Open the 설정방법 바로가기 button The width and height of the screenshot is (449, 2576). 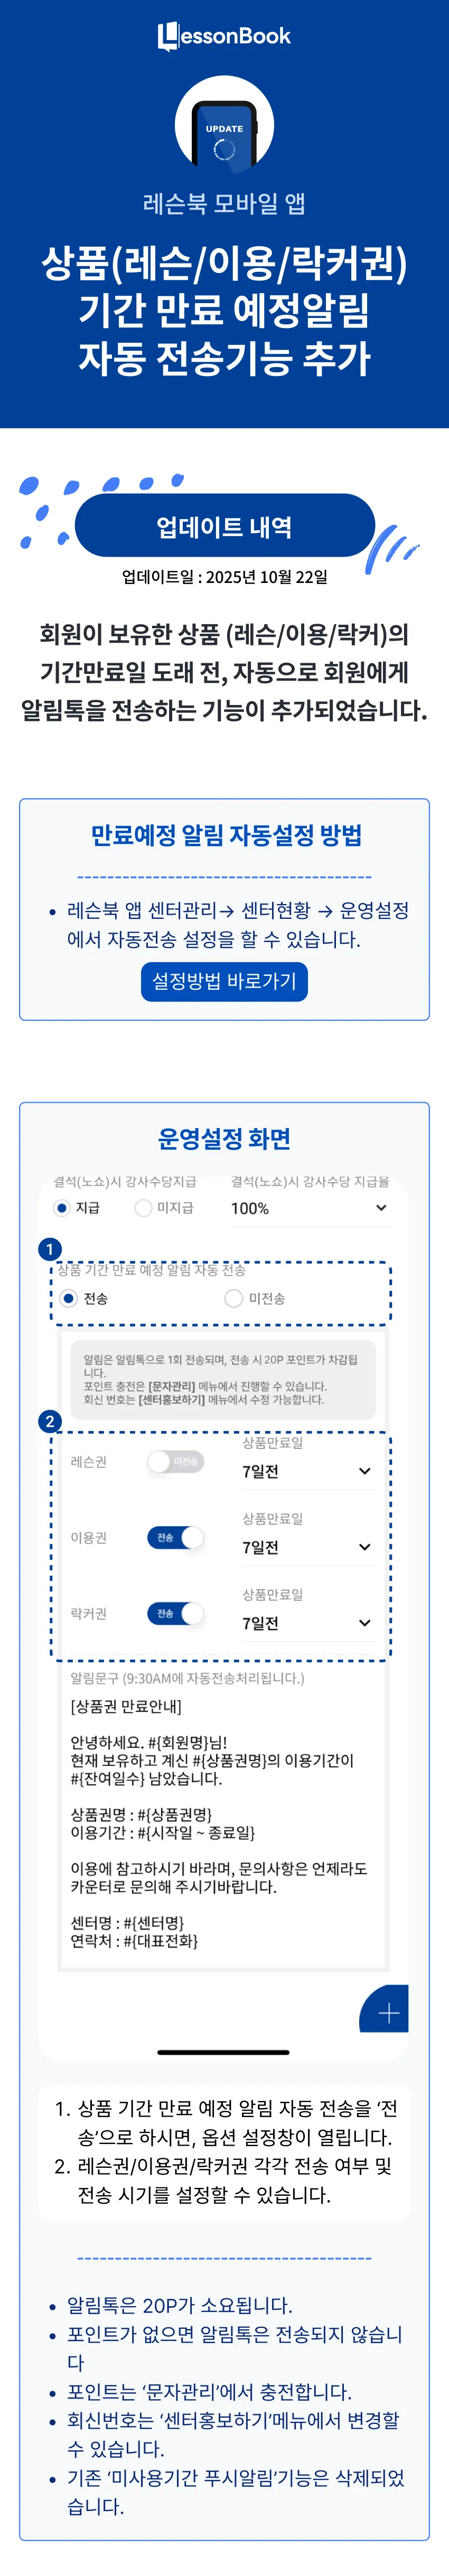coord(224,981)
